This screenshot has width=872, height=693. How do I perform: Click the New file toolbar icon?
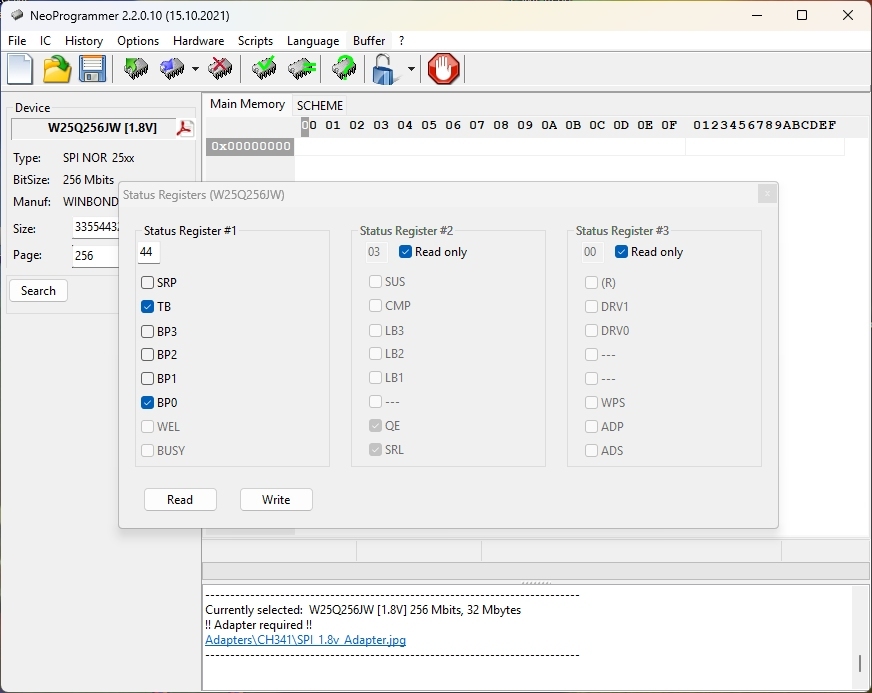coord(21,69)
